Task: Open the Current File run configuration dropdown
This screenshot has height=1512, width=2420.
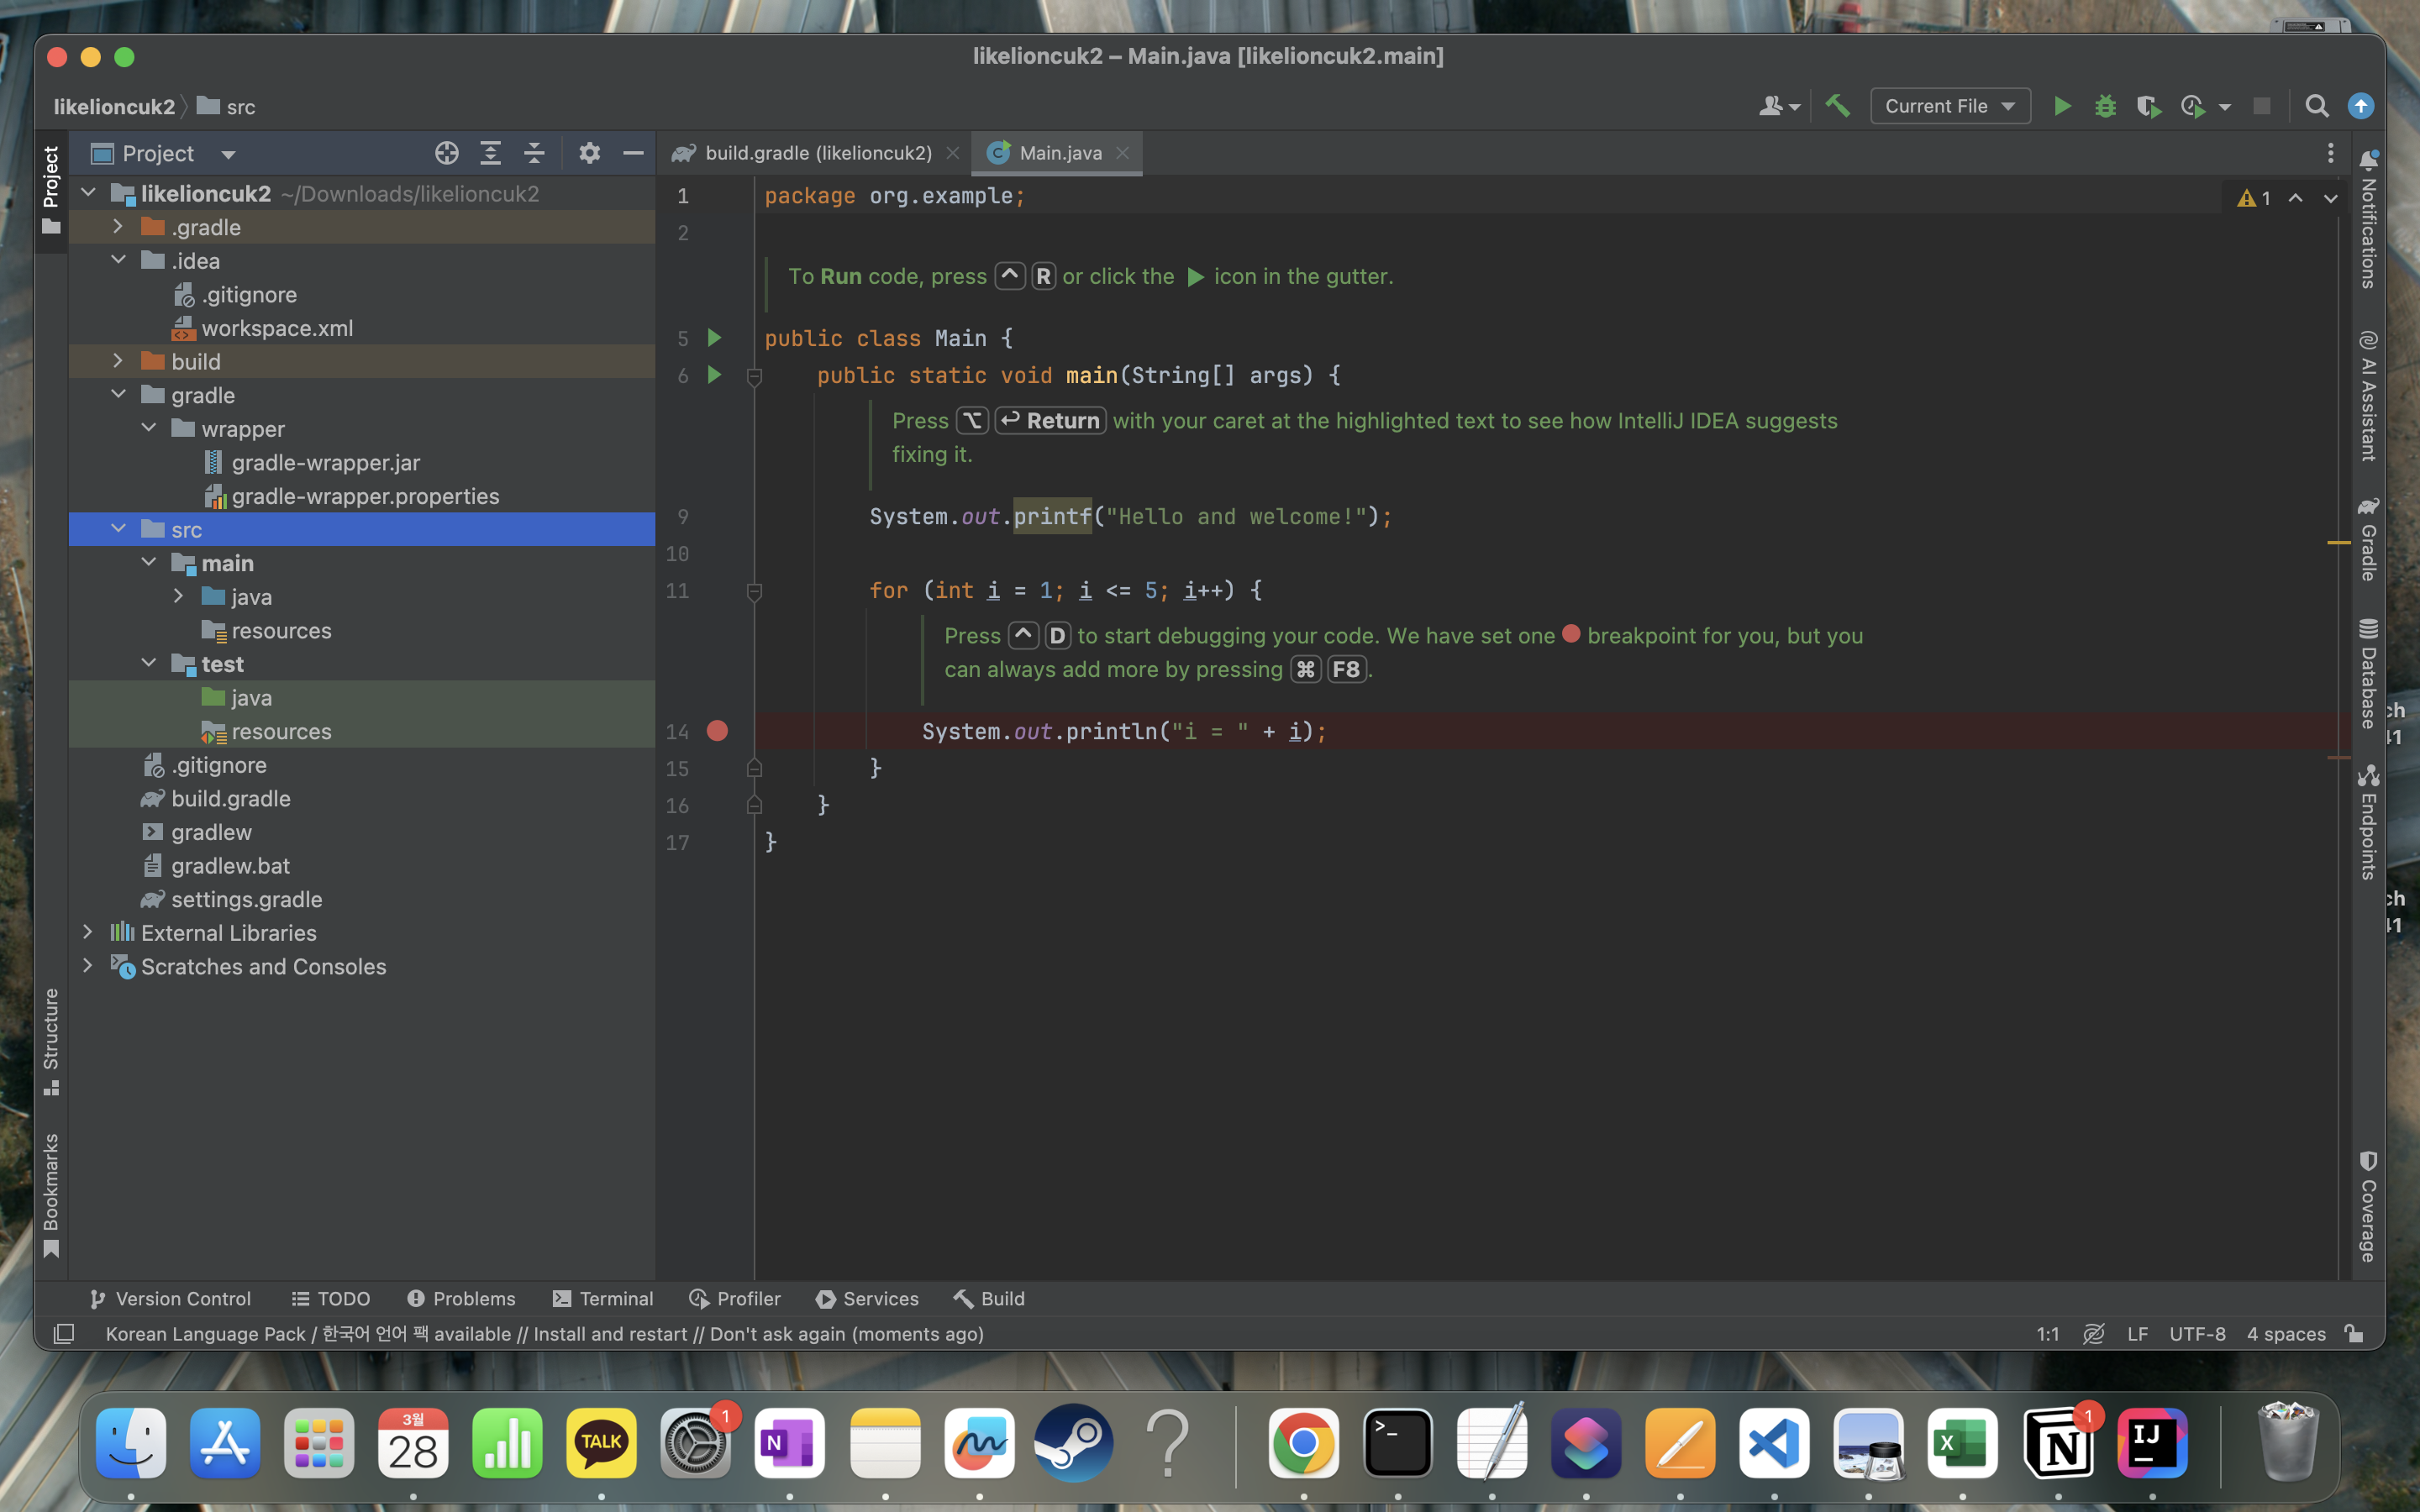Action: [1949, 106]
